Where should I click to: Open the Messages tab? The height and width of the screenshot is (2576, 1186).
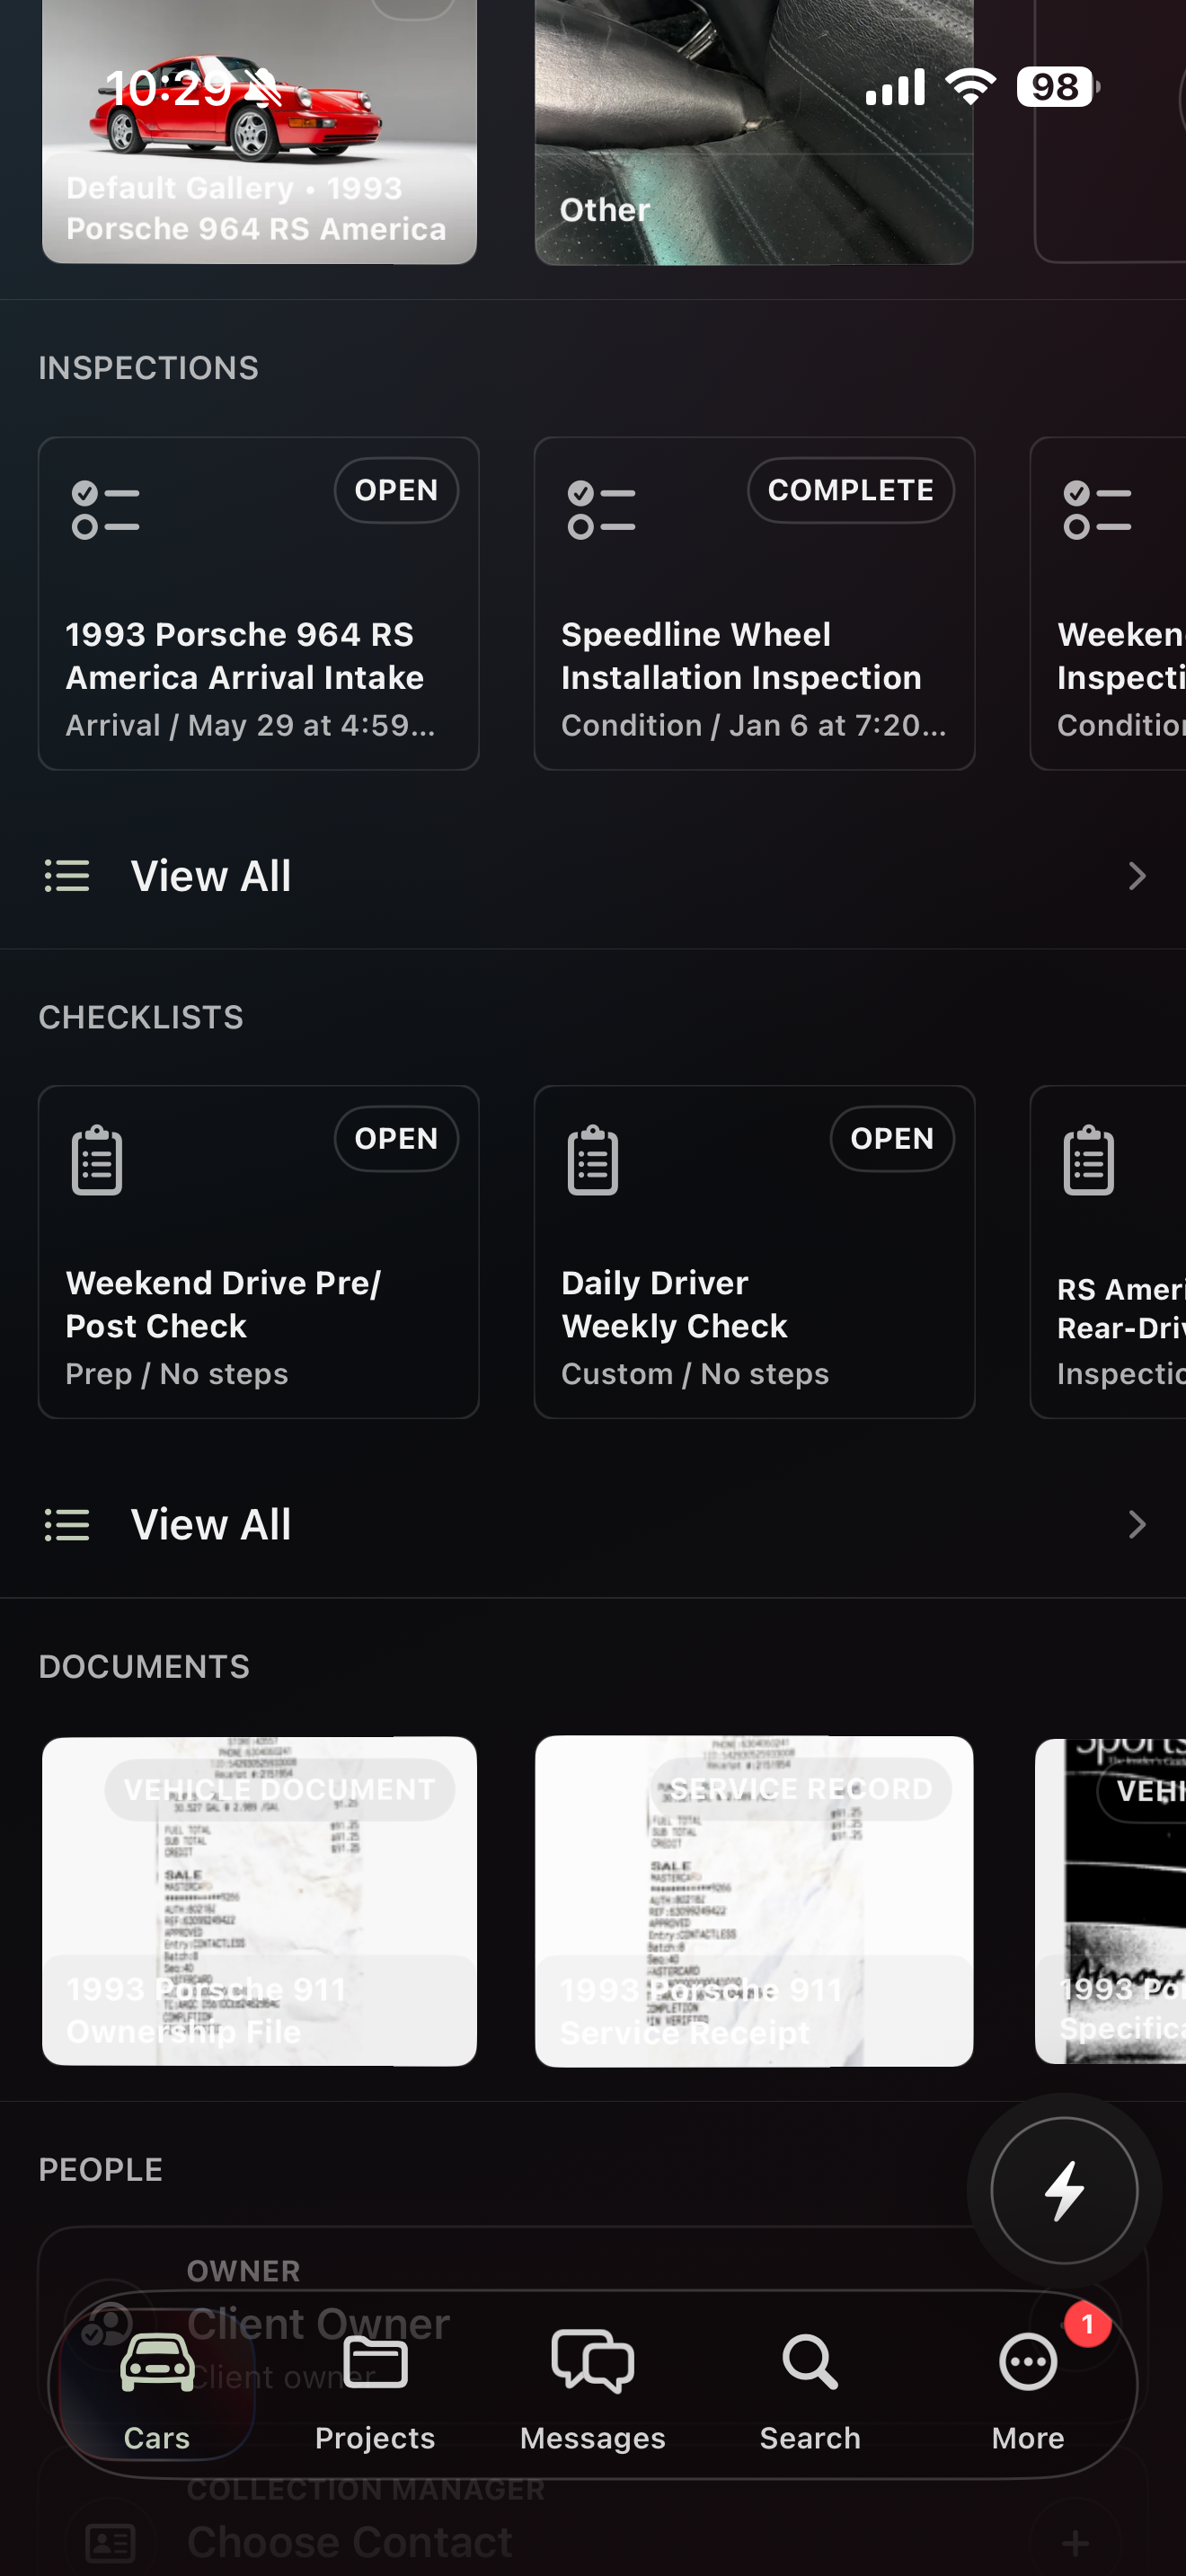pos(593,2390)
